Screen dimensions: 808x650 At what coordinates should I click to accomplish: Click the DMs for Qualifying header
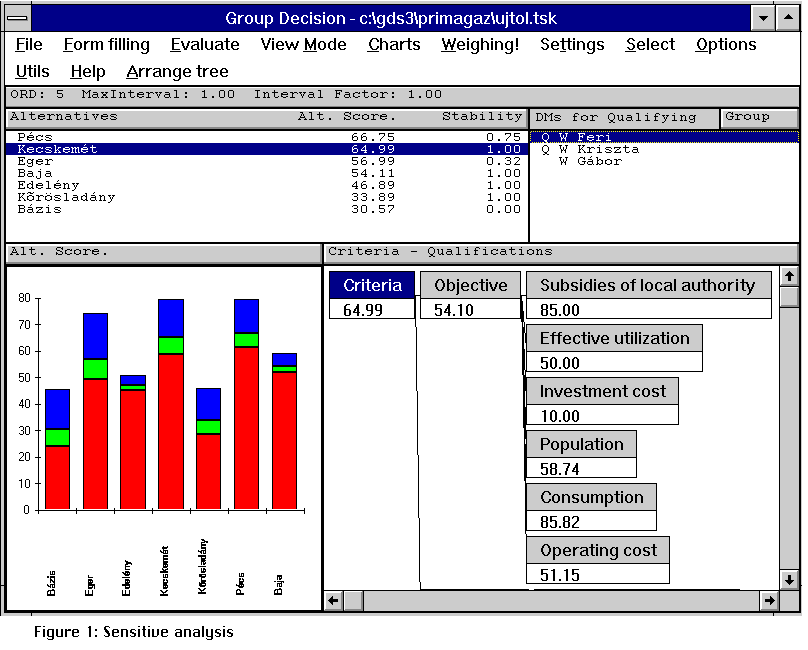coord(625,118)
